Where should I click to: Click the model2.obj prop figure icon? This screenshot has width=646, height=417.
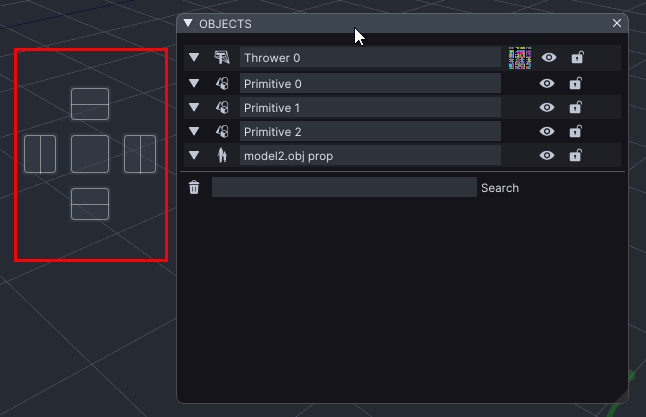click(222, 155)
